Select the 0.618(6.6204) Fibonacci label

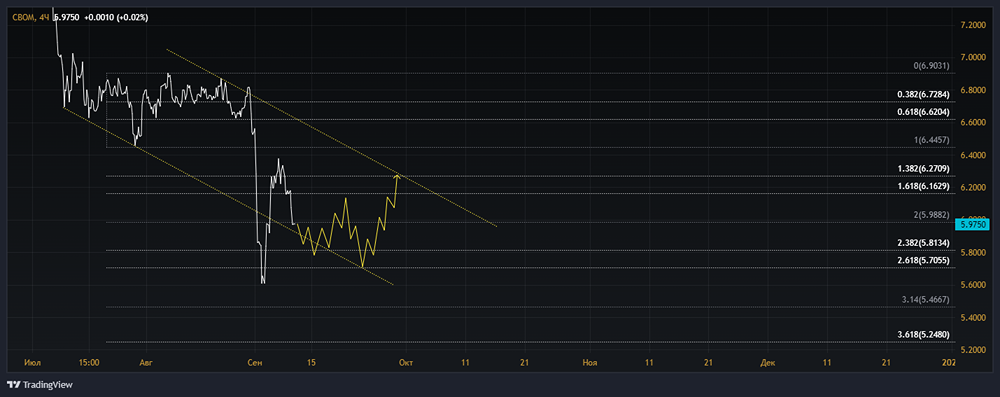(924, 112)
